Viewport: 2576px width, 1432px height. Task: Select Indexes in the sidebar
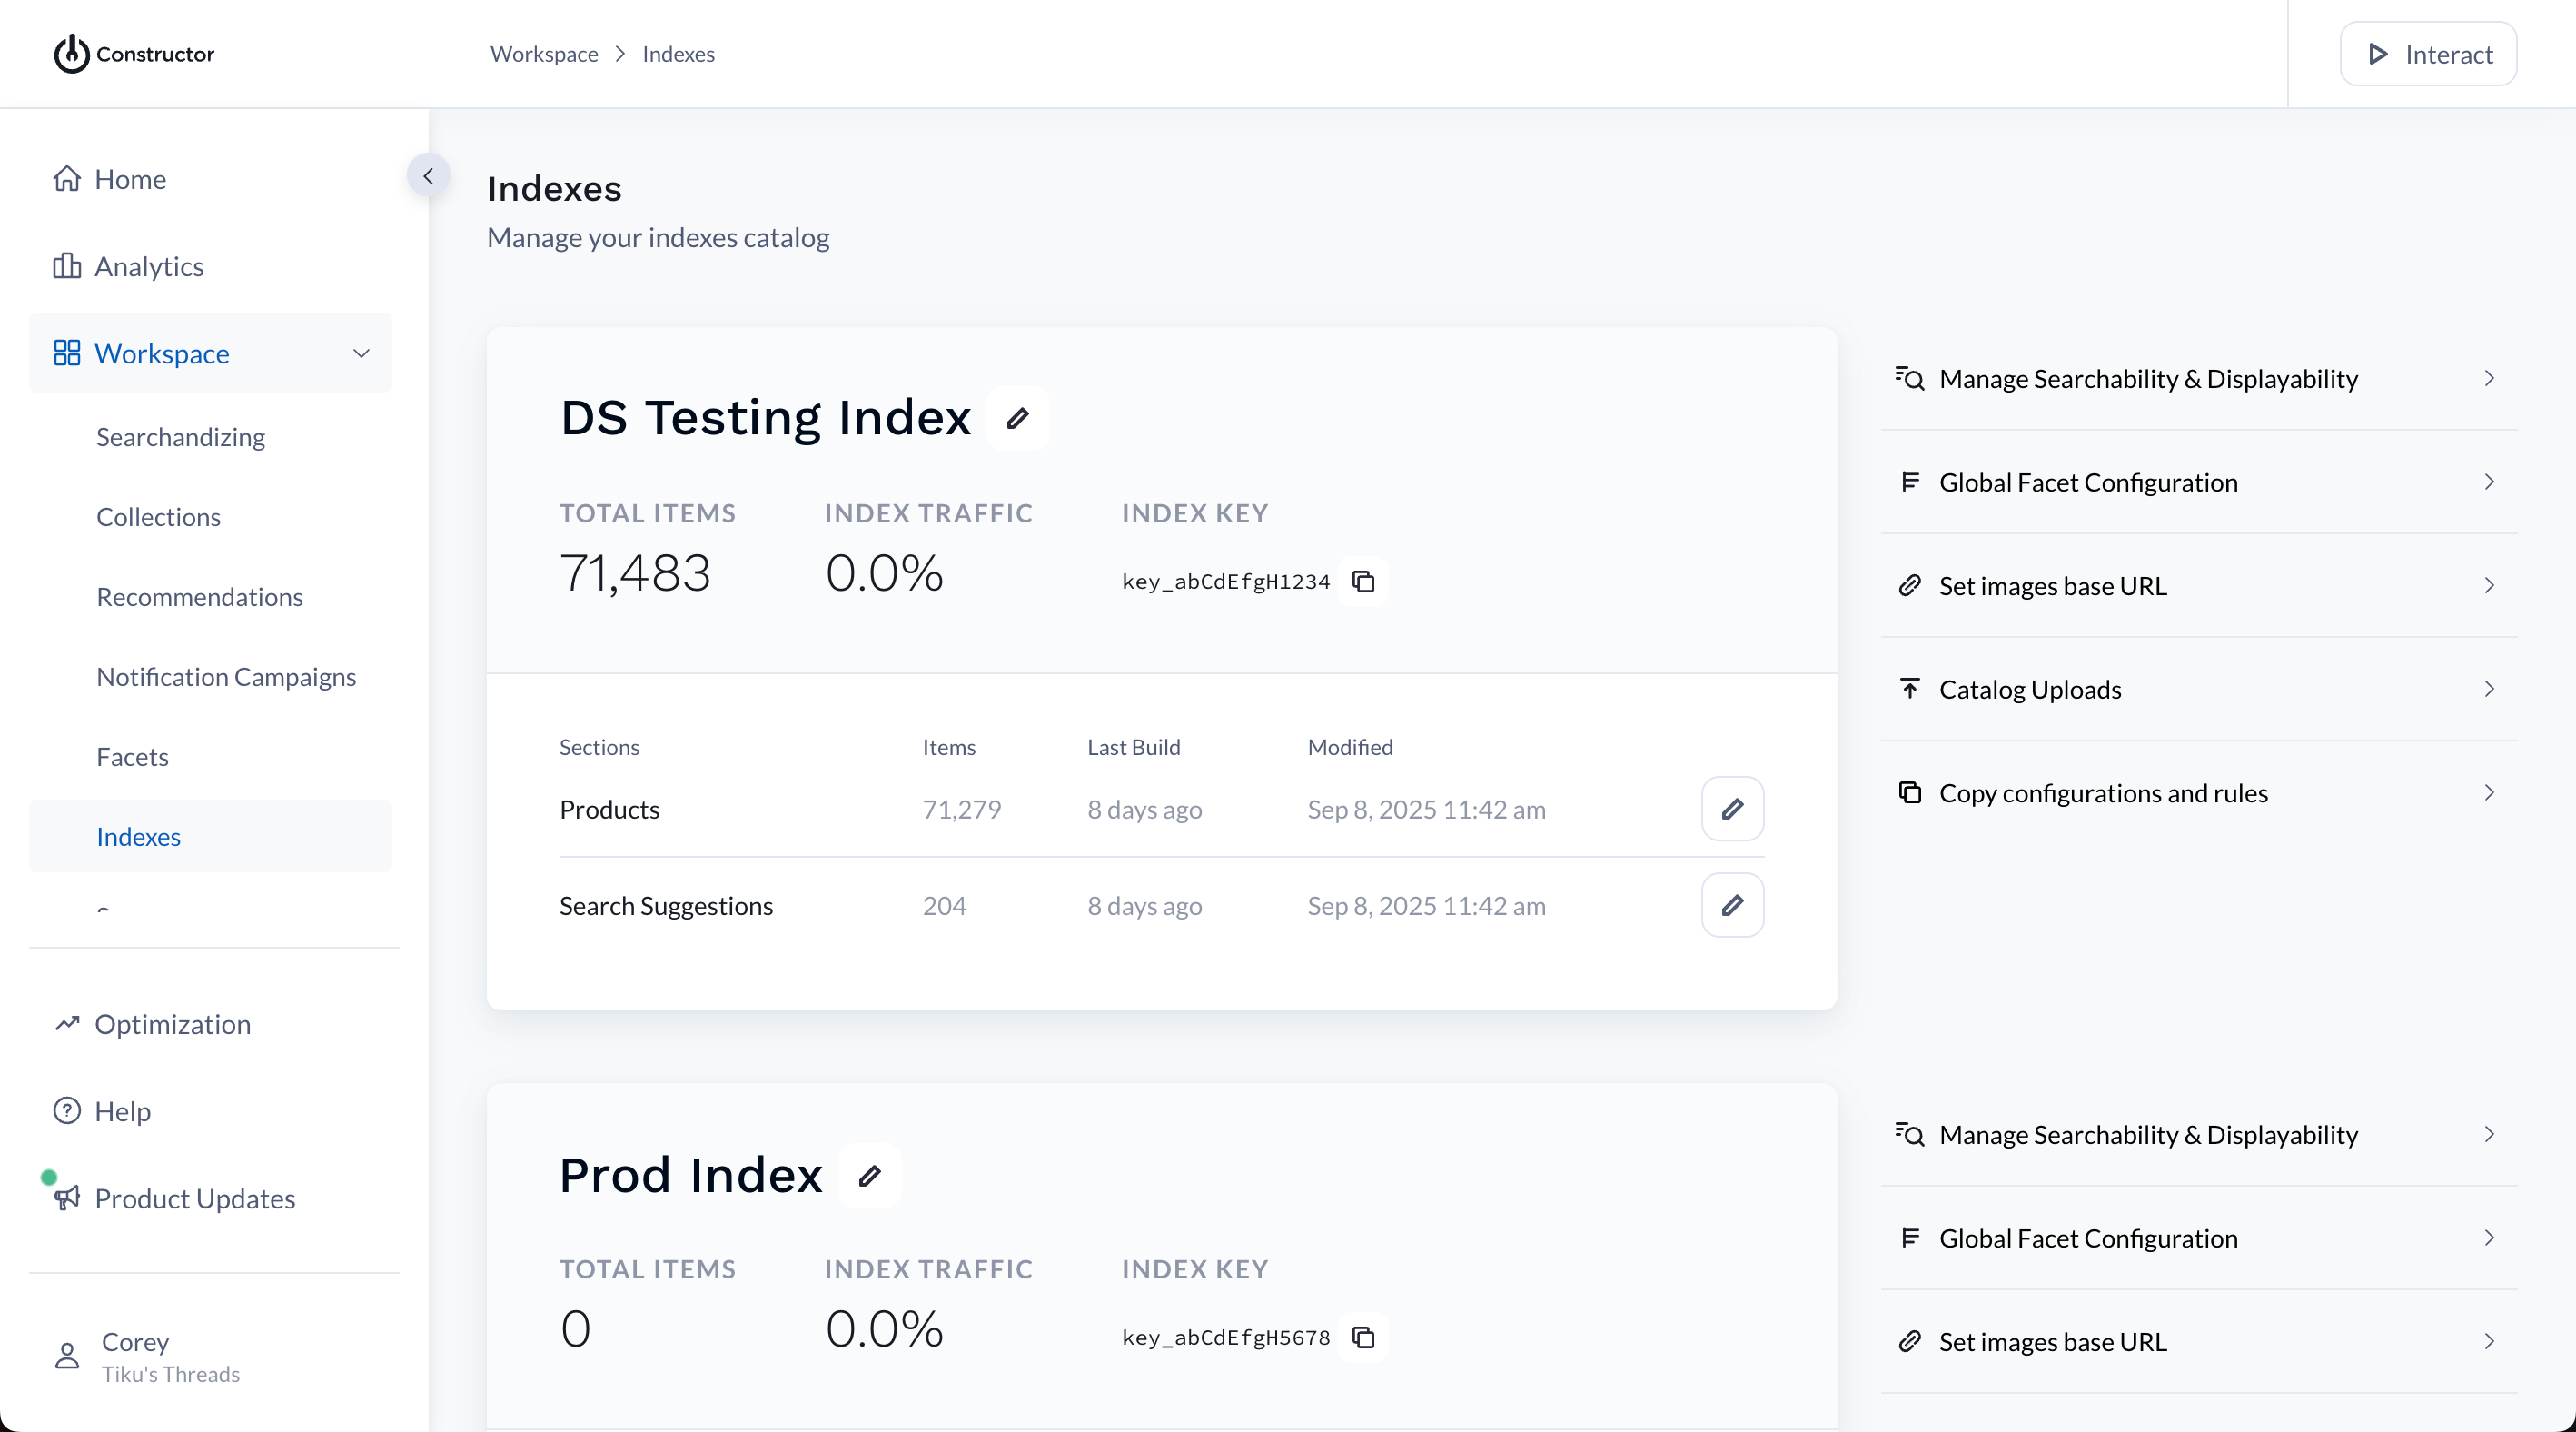pyautogui.click(x=210, y=836)
